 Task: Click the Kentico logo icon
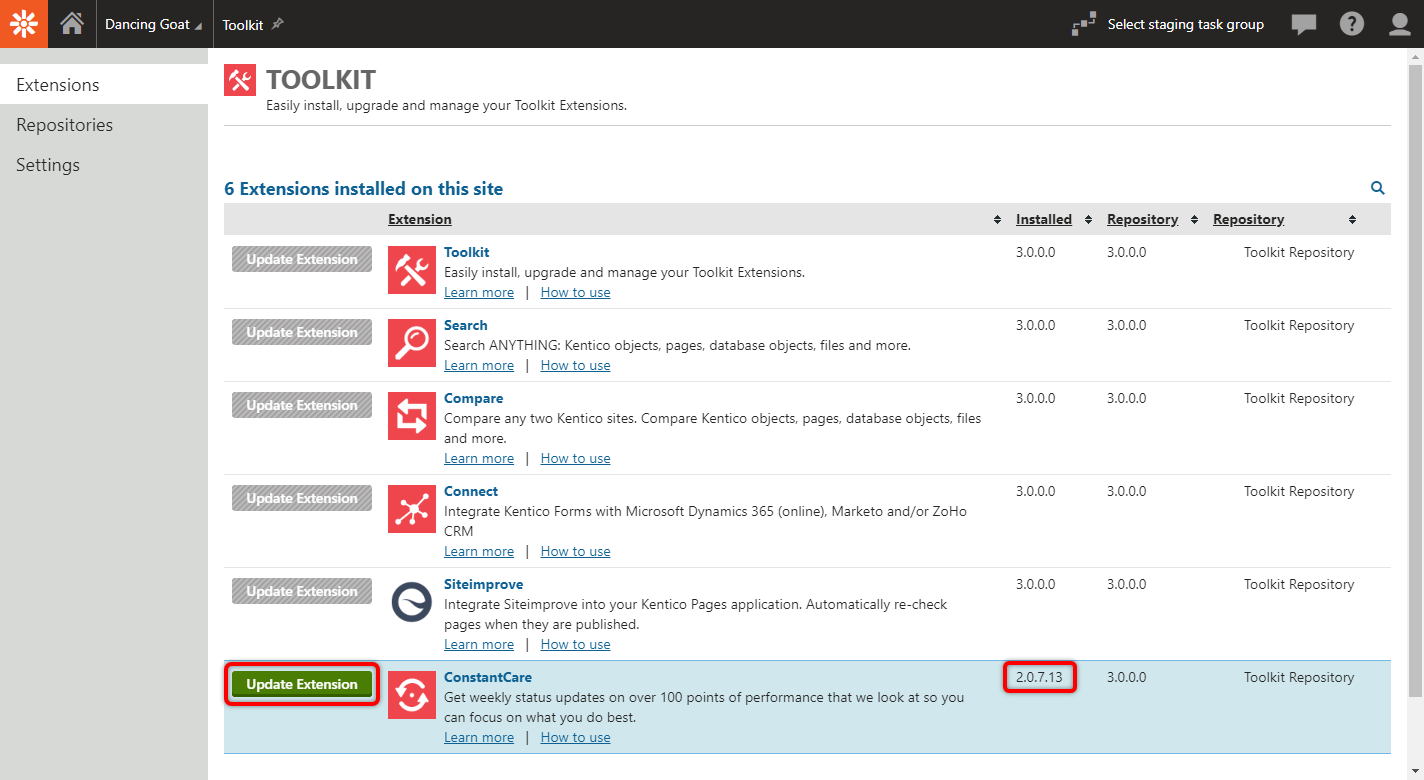point(24,24)
